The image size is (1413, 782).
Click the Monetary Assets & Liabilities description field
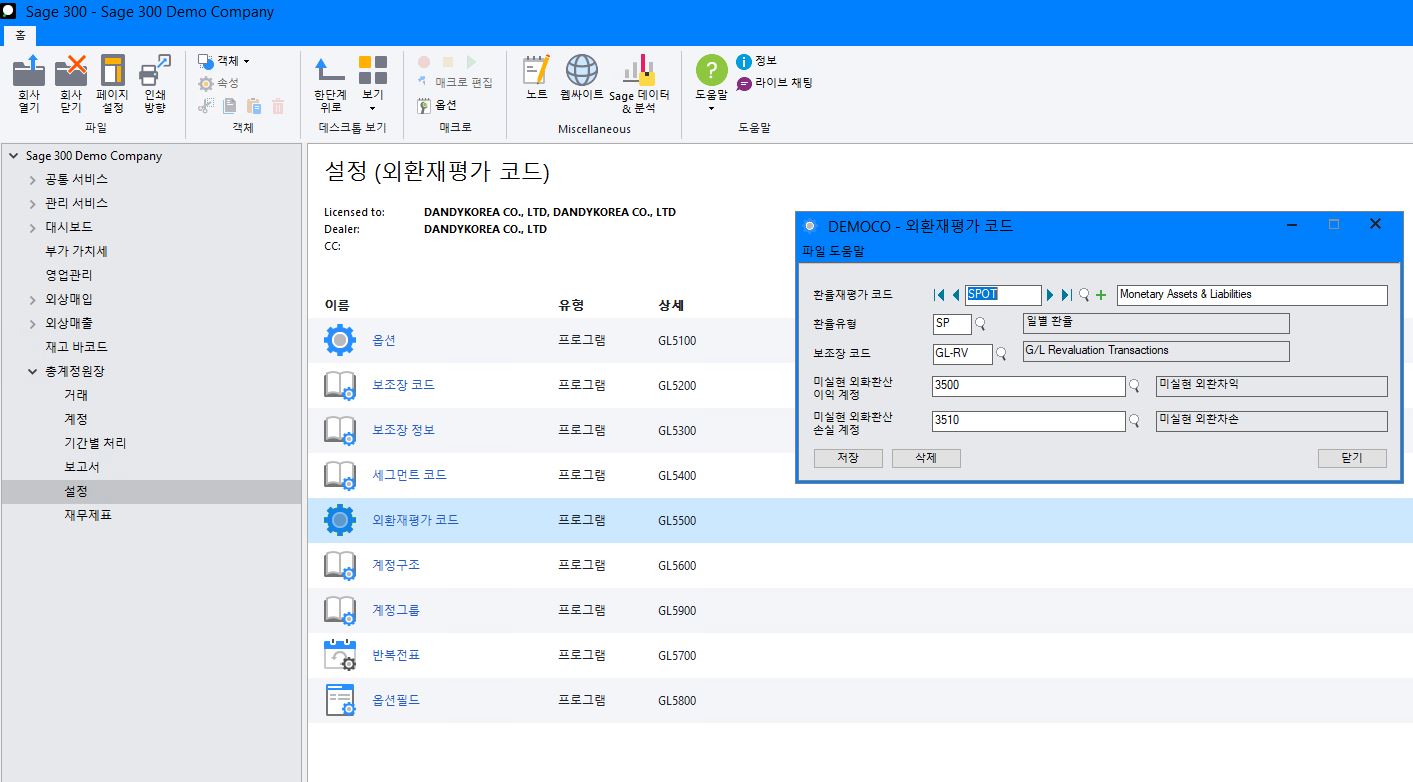click(1252, 295)
